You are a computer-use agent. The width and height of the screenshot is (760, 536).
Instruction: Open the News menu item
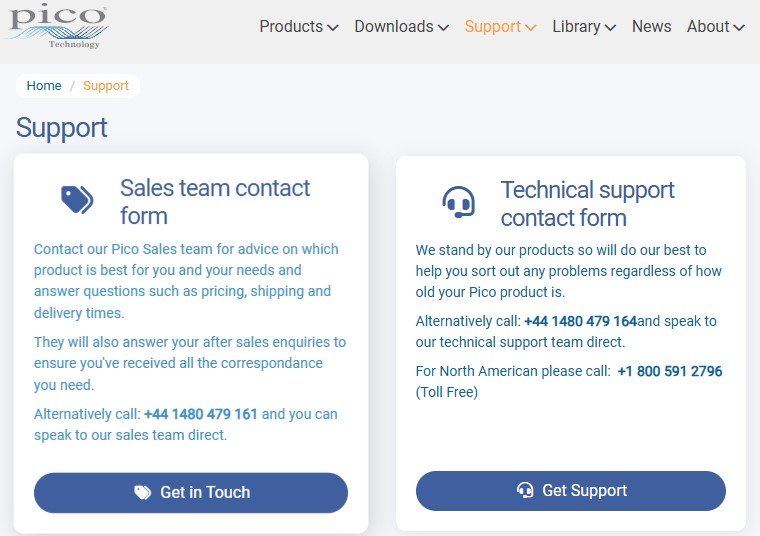651,26
